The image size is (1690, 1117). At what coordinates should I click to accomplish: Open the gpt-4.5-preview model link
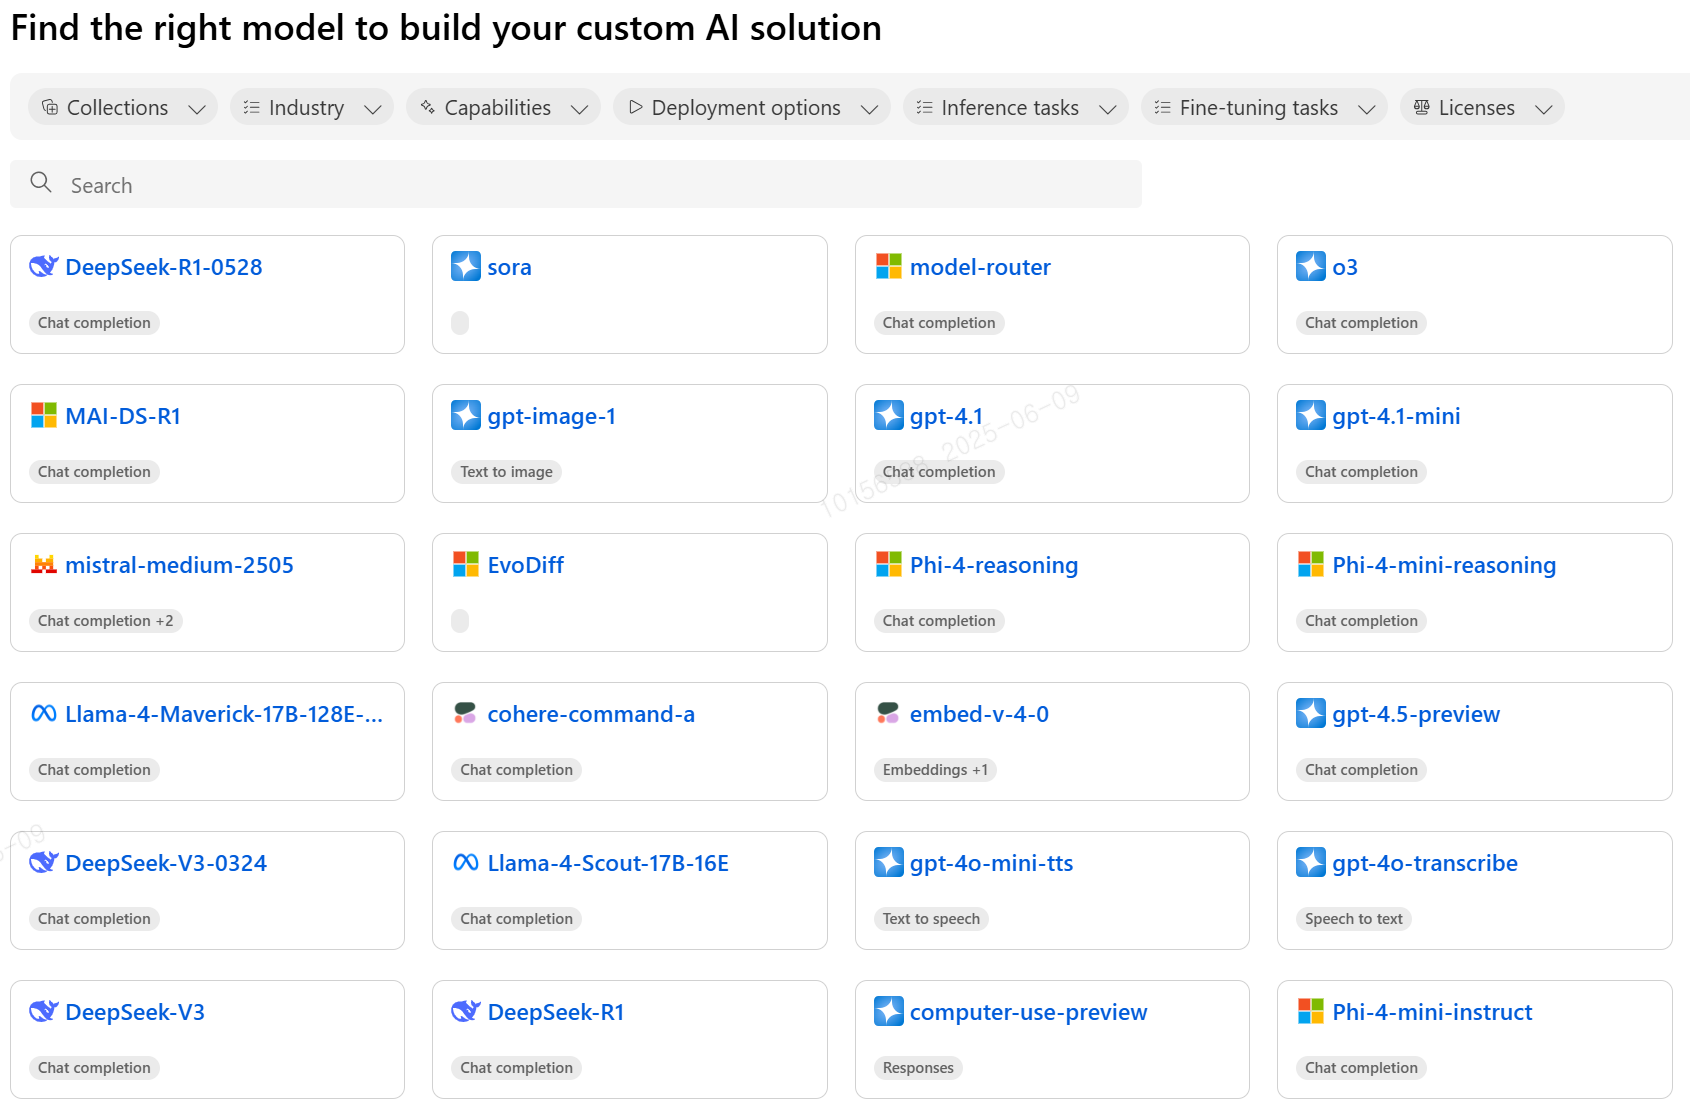pyautogui.click(x=1416, y=714)
